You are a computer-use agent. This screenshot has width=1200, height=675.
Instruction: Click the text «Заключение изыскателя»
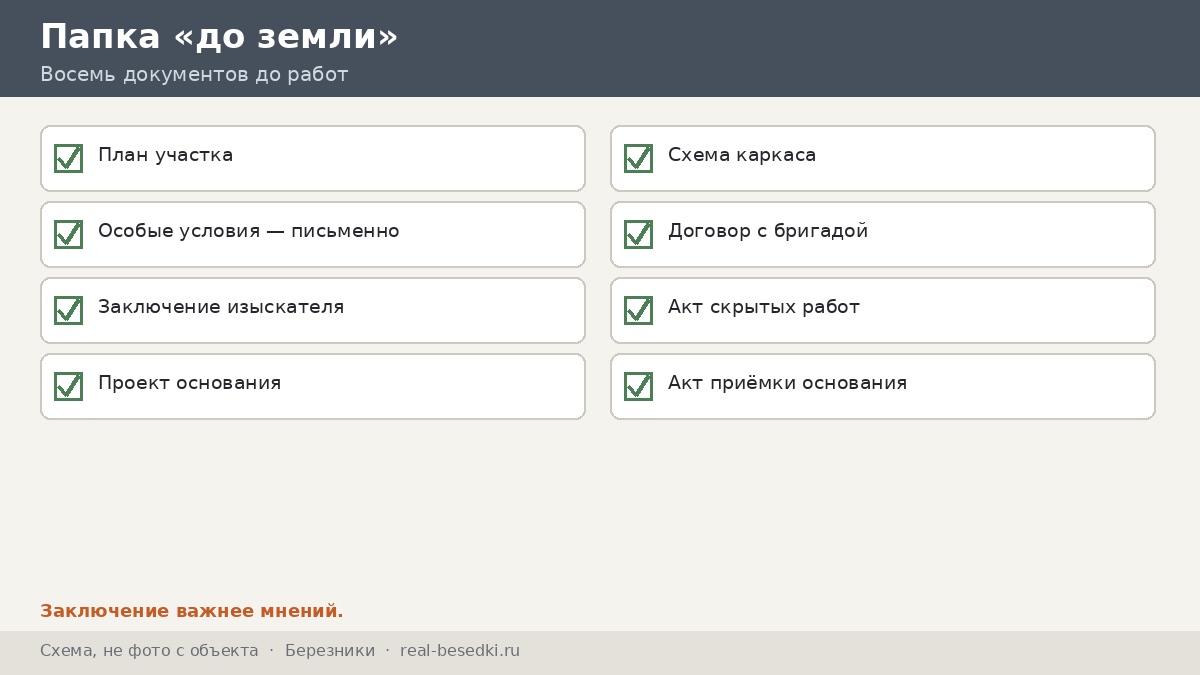coord(221,307)
